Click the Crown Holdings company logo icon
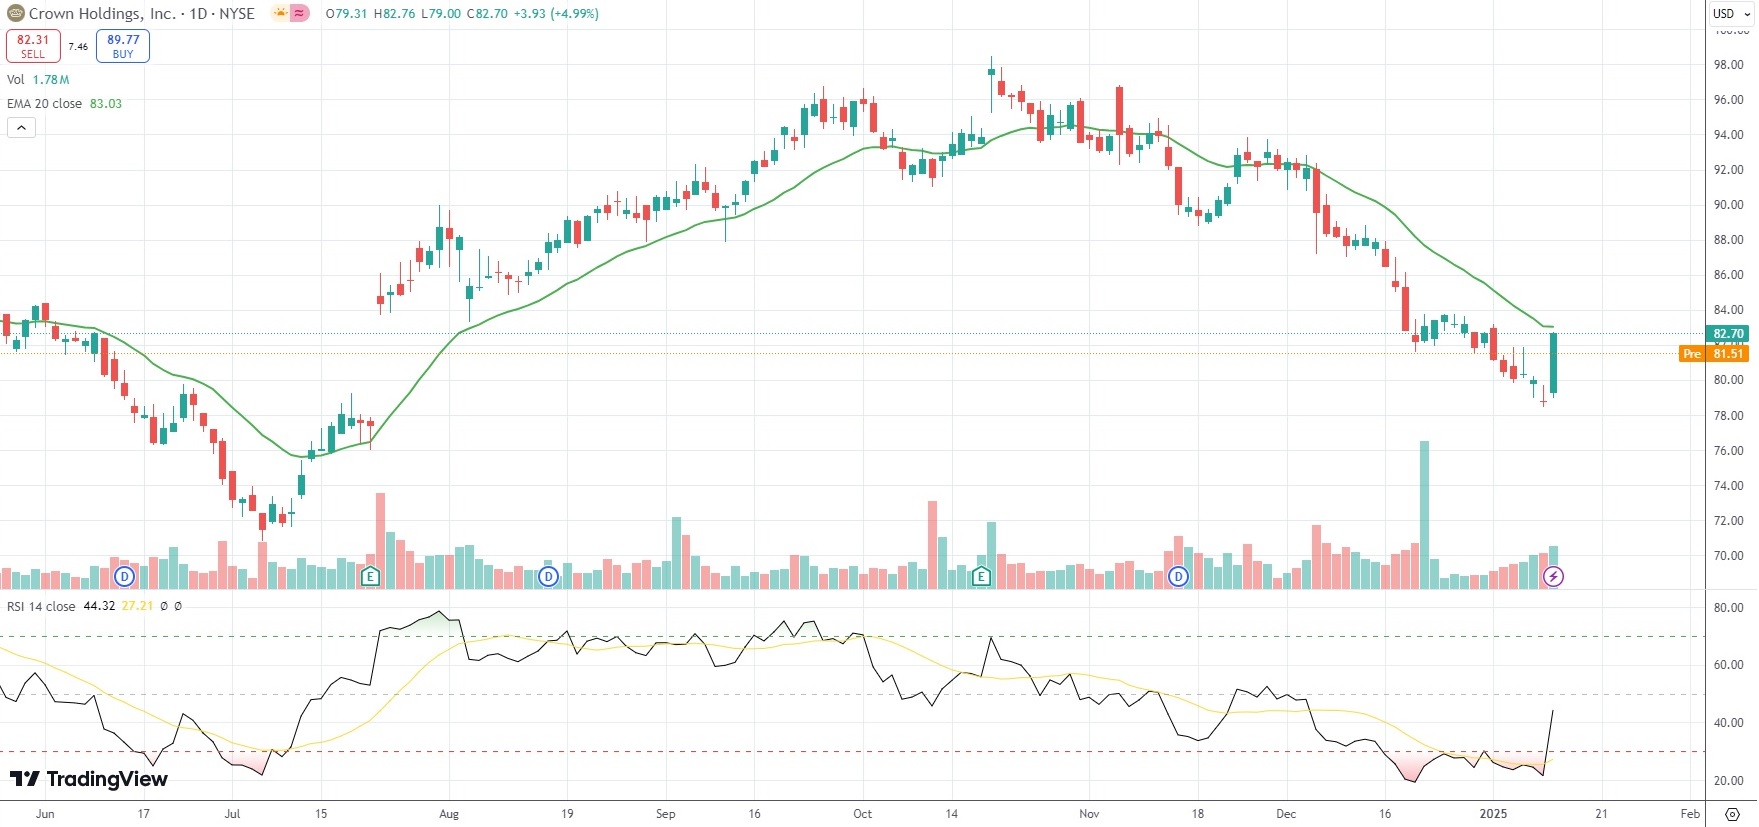 [x=16, y=14]
